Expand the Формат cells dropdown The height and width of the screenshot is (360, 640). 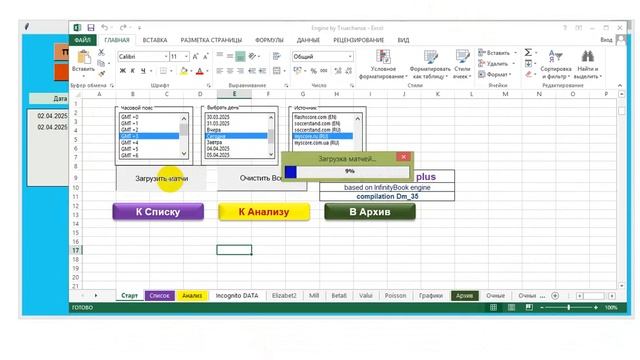(x=510, y=74)
